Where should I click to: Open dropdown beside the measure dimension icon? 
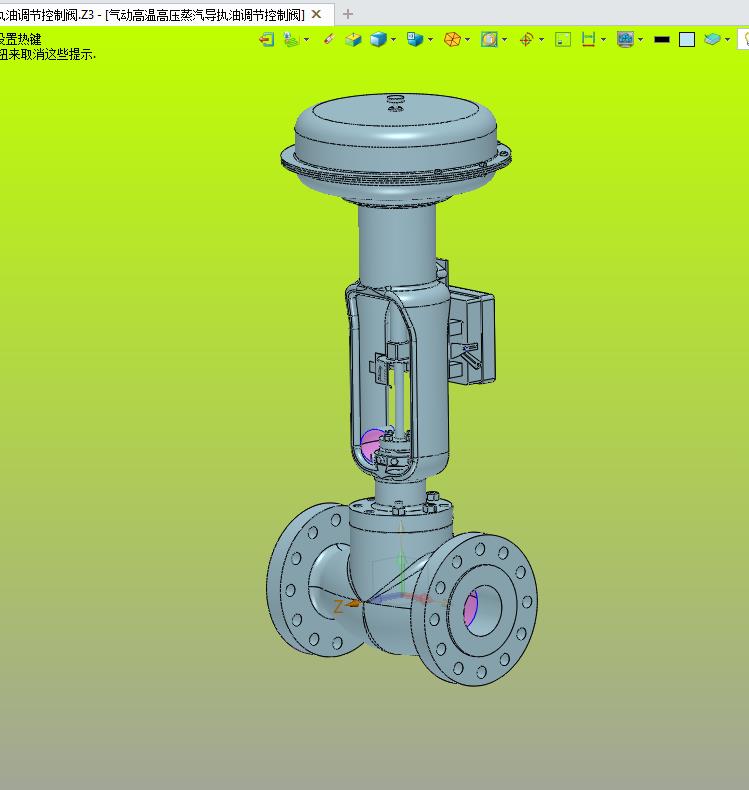point(603,39)
